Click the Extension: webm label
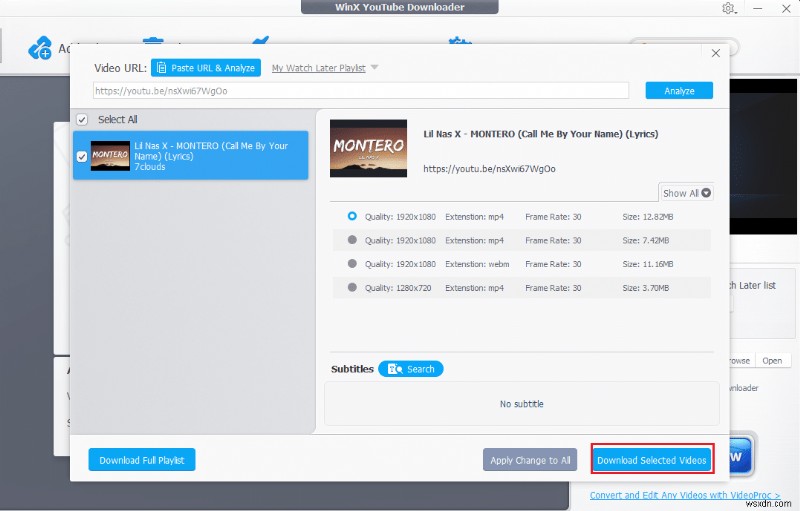The image size is (800, 511). point(477,264)
